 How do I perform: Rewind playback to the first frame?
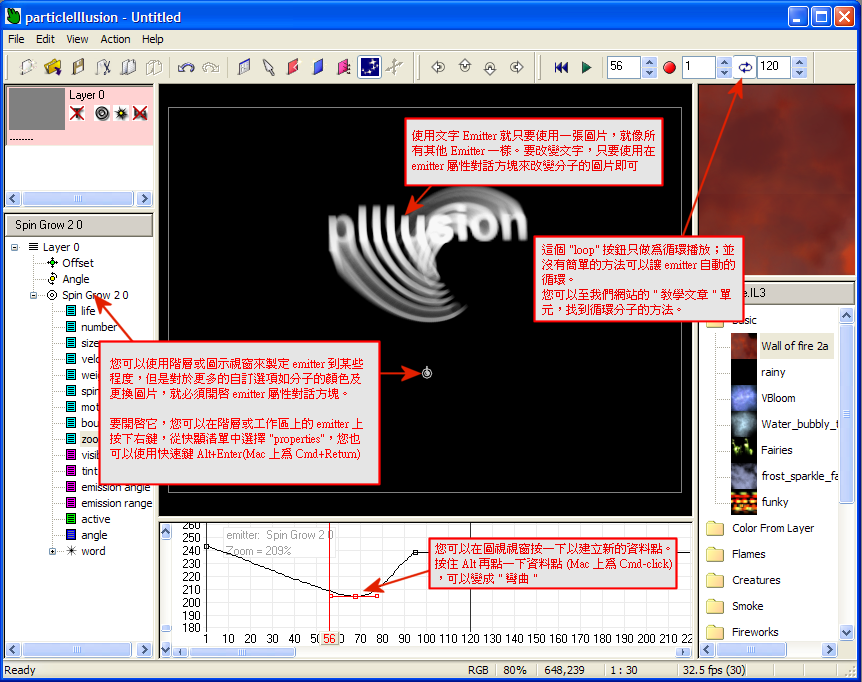pos(561,67)
